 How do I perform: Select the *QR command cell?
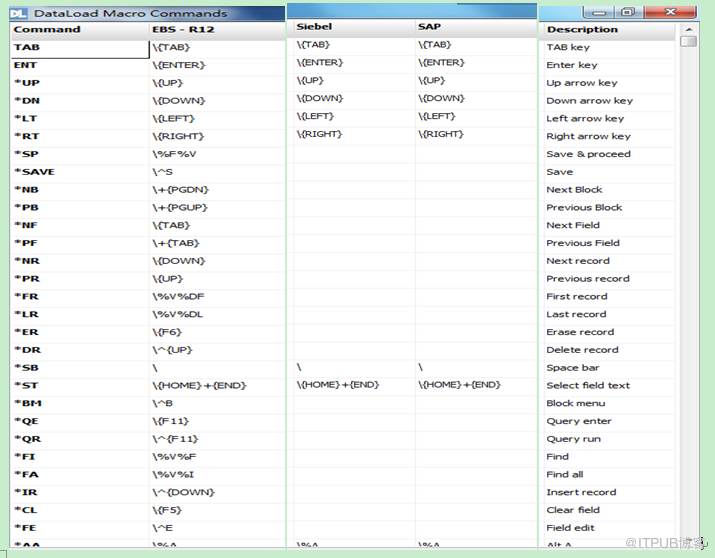[80, 439]
